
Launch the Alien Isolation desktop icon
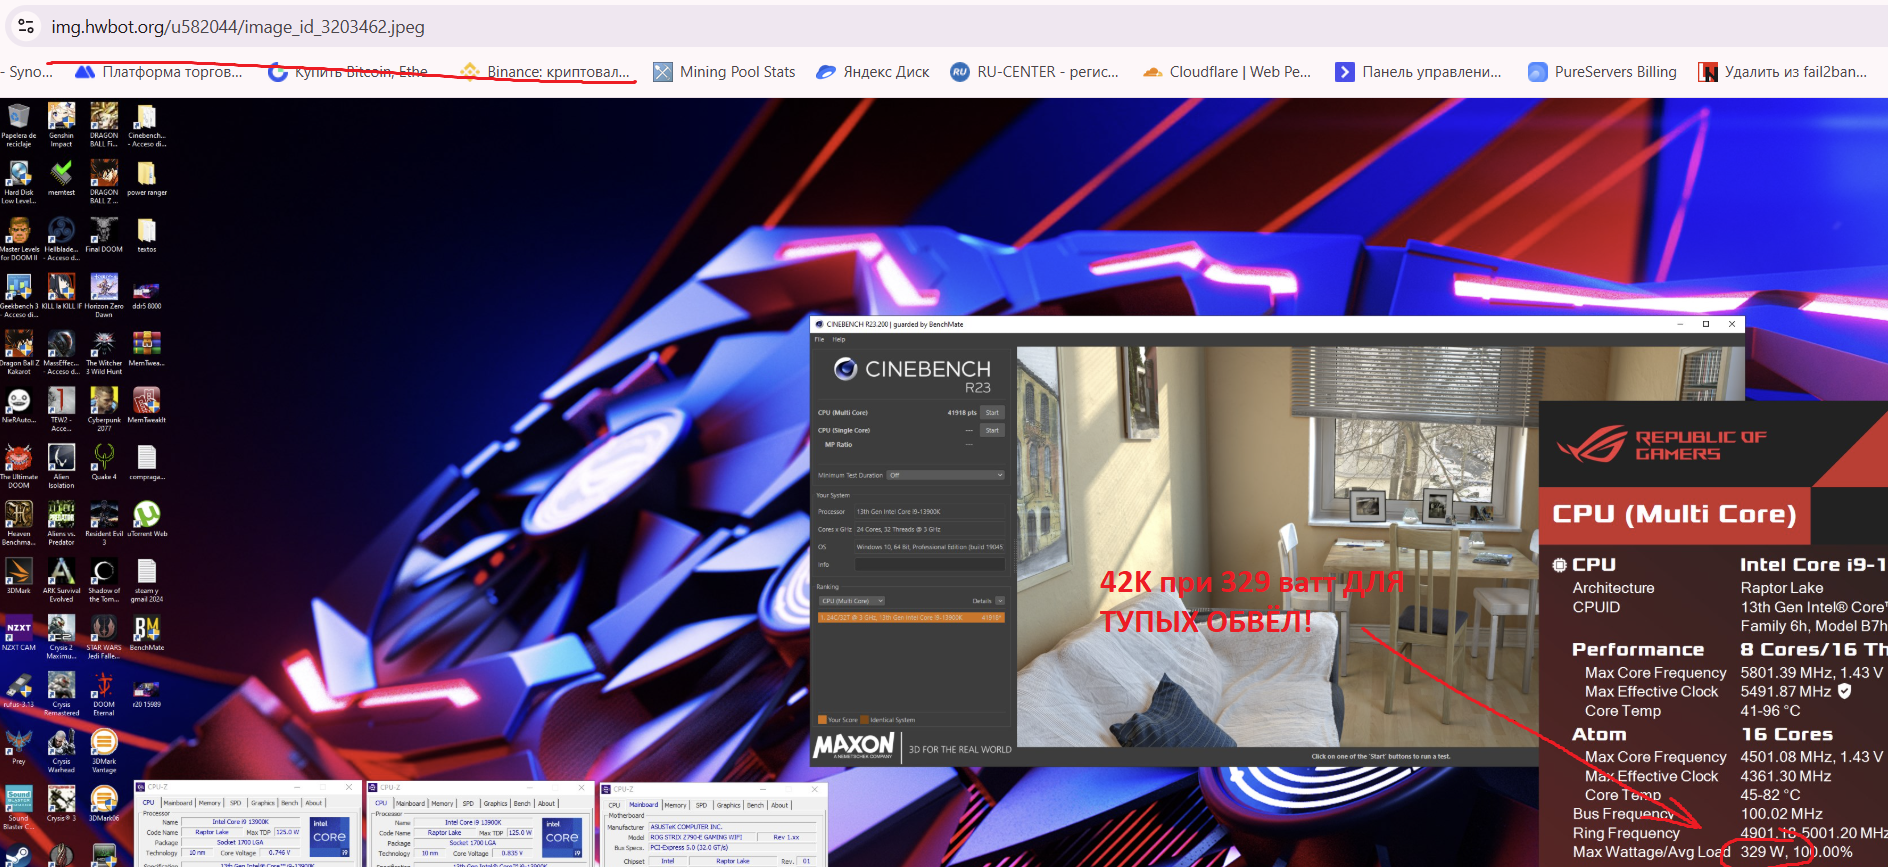pos(61,467)
